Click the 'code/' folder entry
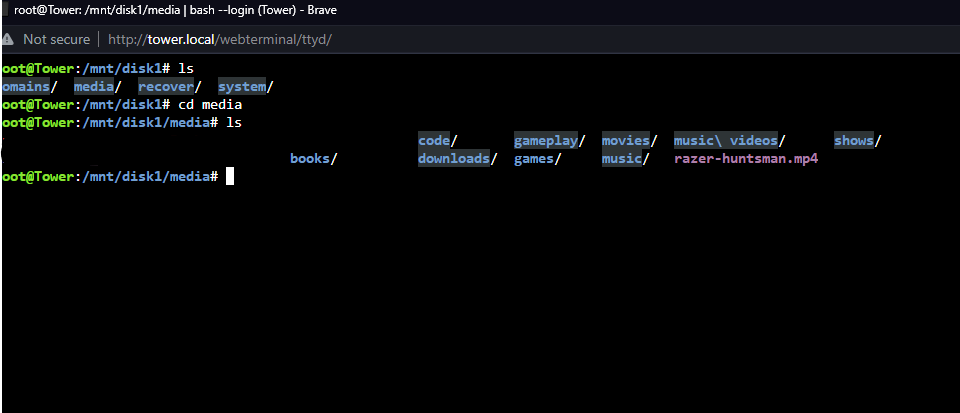Image resolution: width=960 pixels, height=413 pixels. click(x=438, y=141)
